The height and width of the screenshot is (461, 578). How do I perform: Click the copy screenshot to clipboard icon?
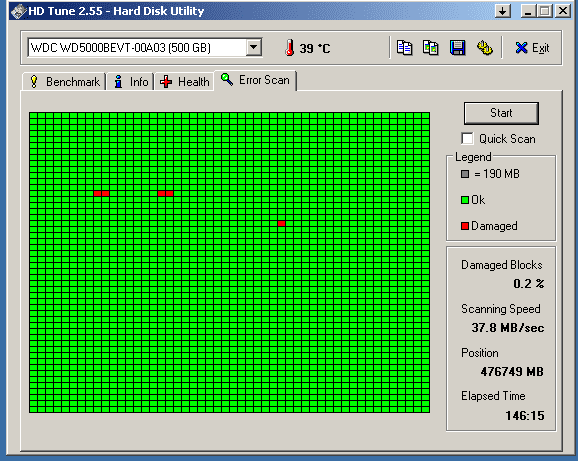click(x=431, y=48)
